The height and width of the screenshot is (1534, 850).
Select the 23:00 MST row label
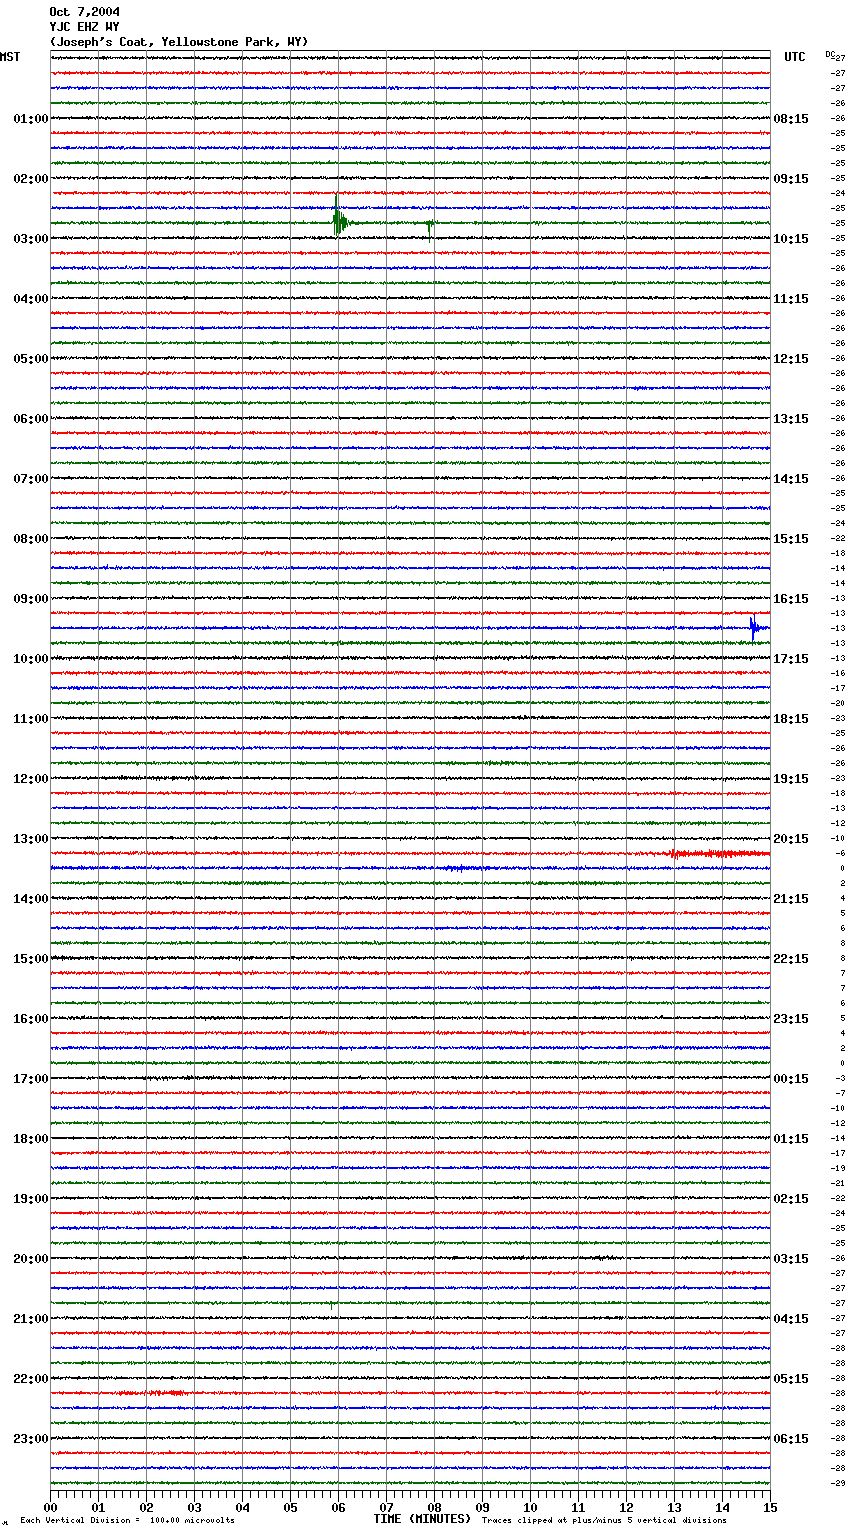pyautogui.click(x=31, y=1439)
